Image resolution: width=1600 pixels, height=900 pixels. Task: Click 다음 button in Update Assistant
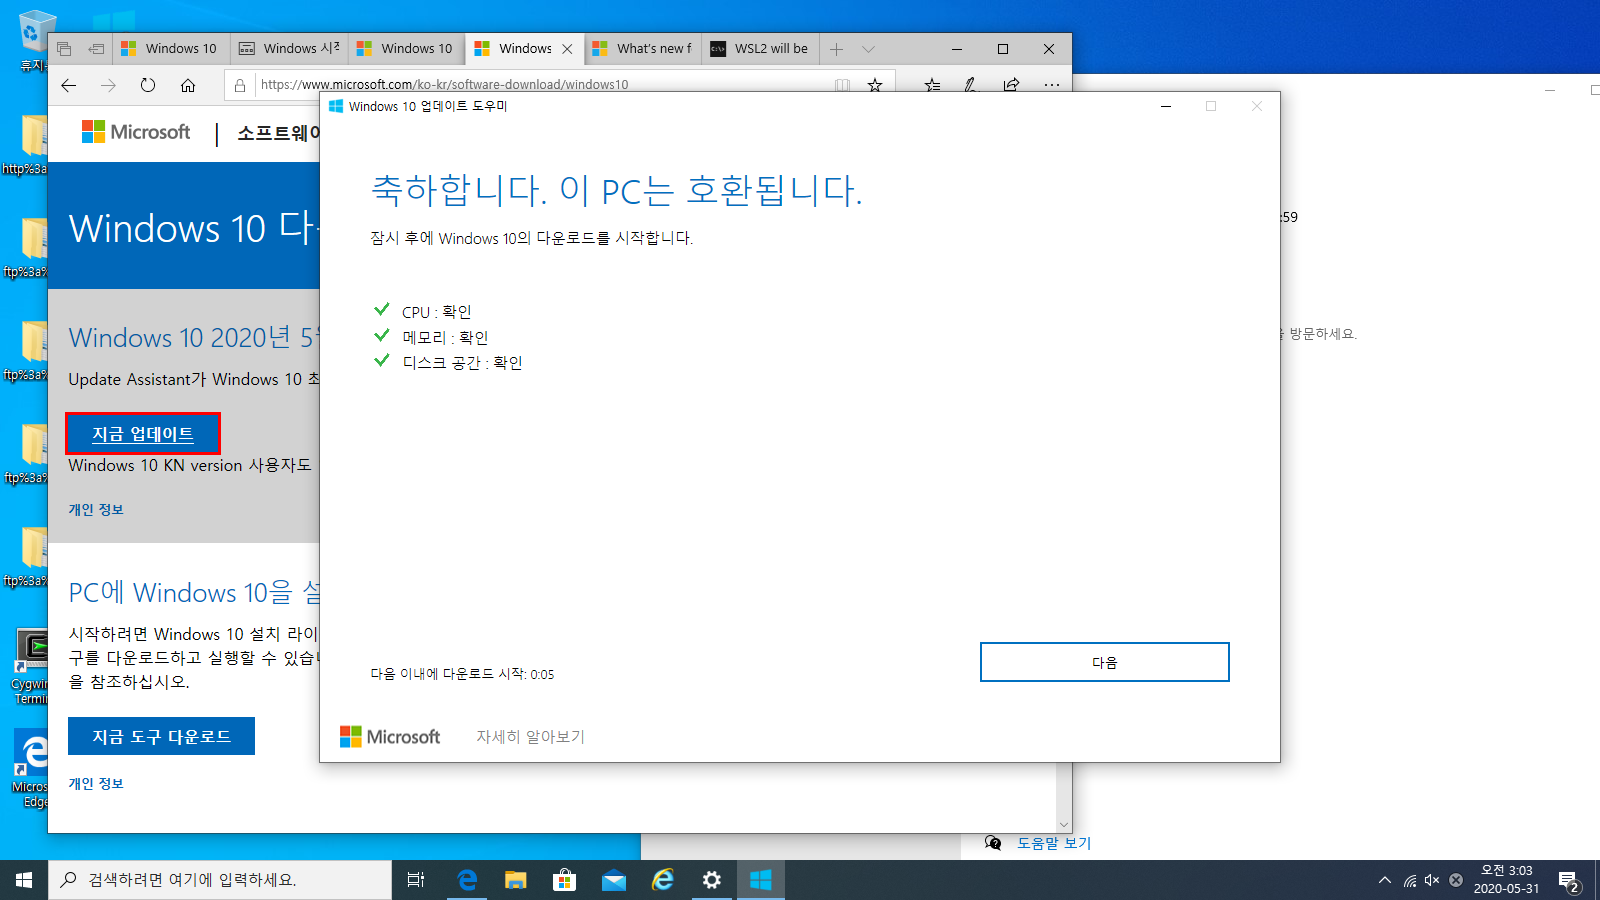[1104, 662]
